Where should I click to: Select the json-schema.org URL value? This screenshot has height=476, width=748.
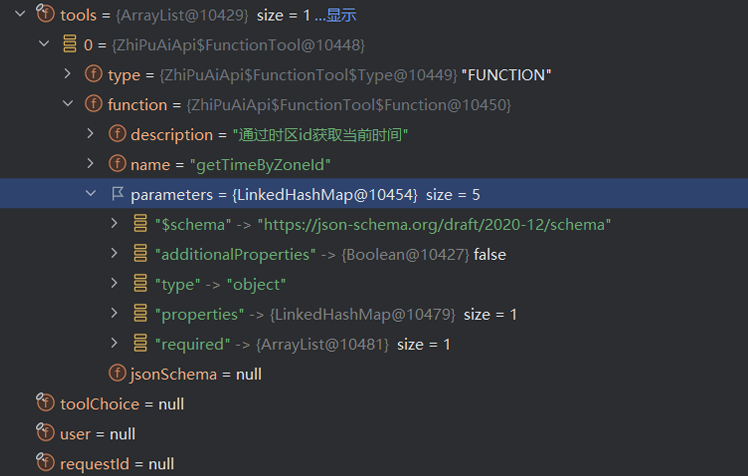[x=434, y=224]
